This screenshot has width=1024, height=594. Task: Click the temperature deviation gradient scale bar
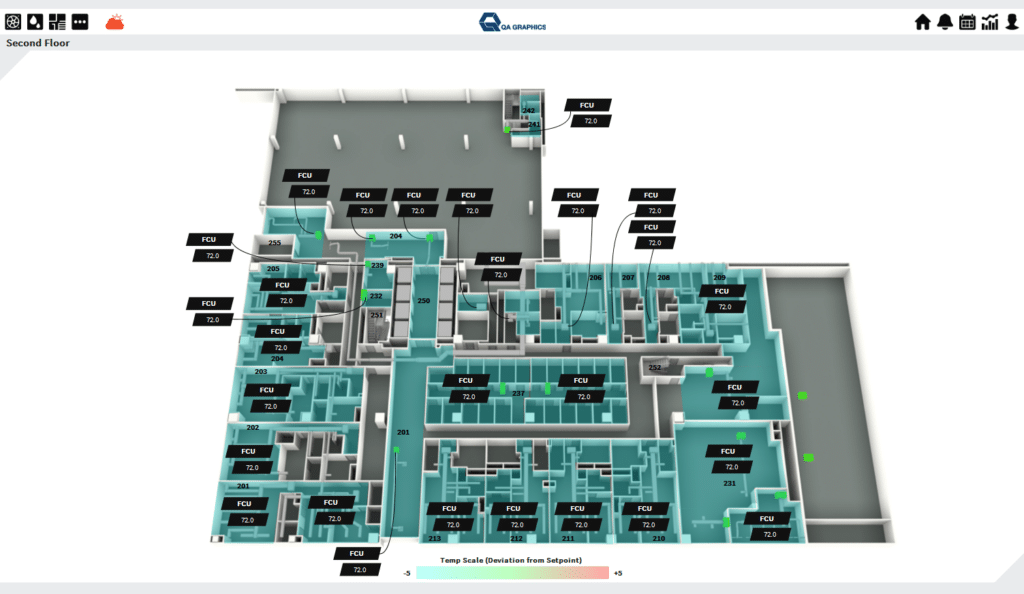(x=513, y=573)
